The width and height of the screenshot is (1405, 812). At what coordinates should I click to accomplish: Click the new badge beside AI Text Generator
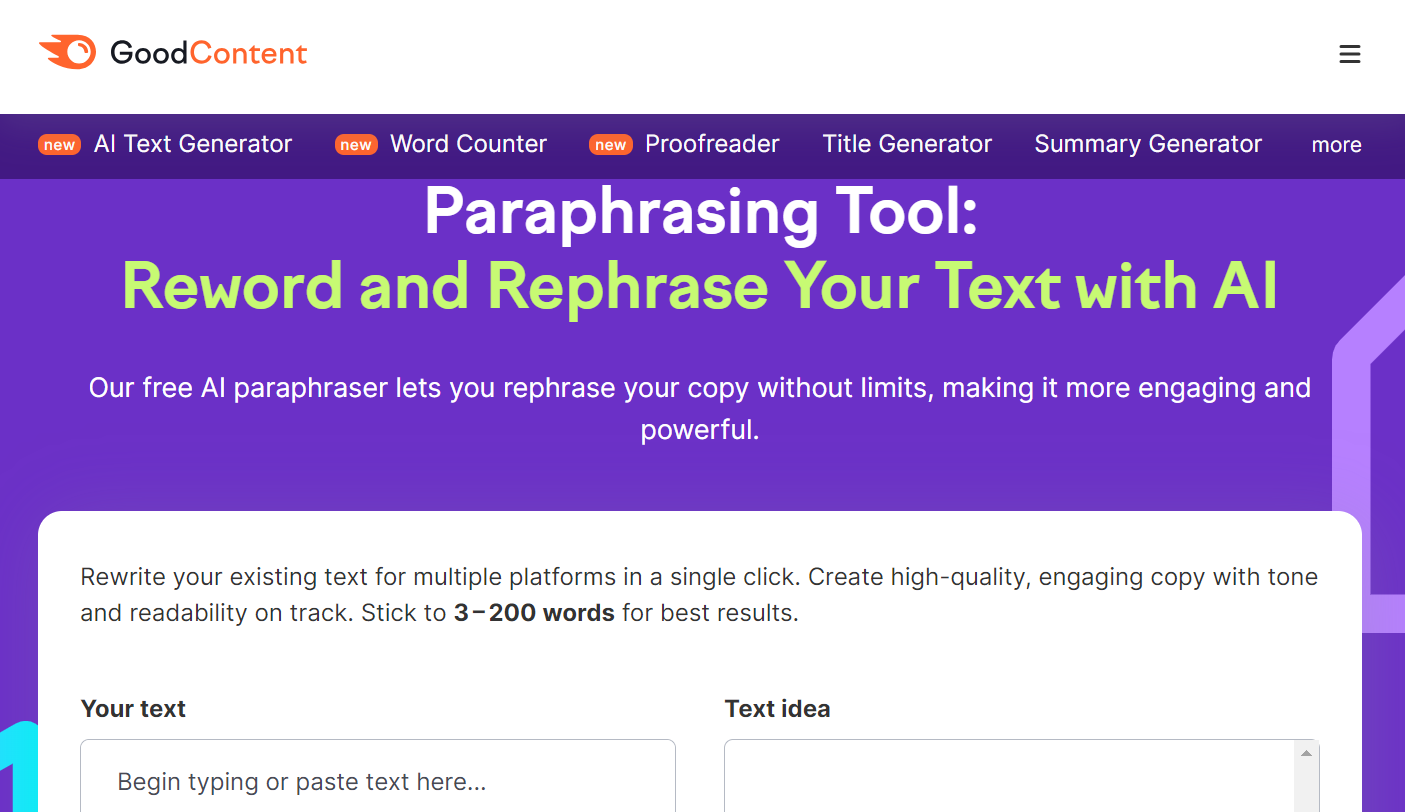59,145
